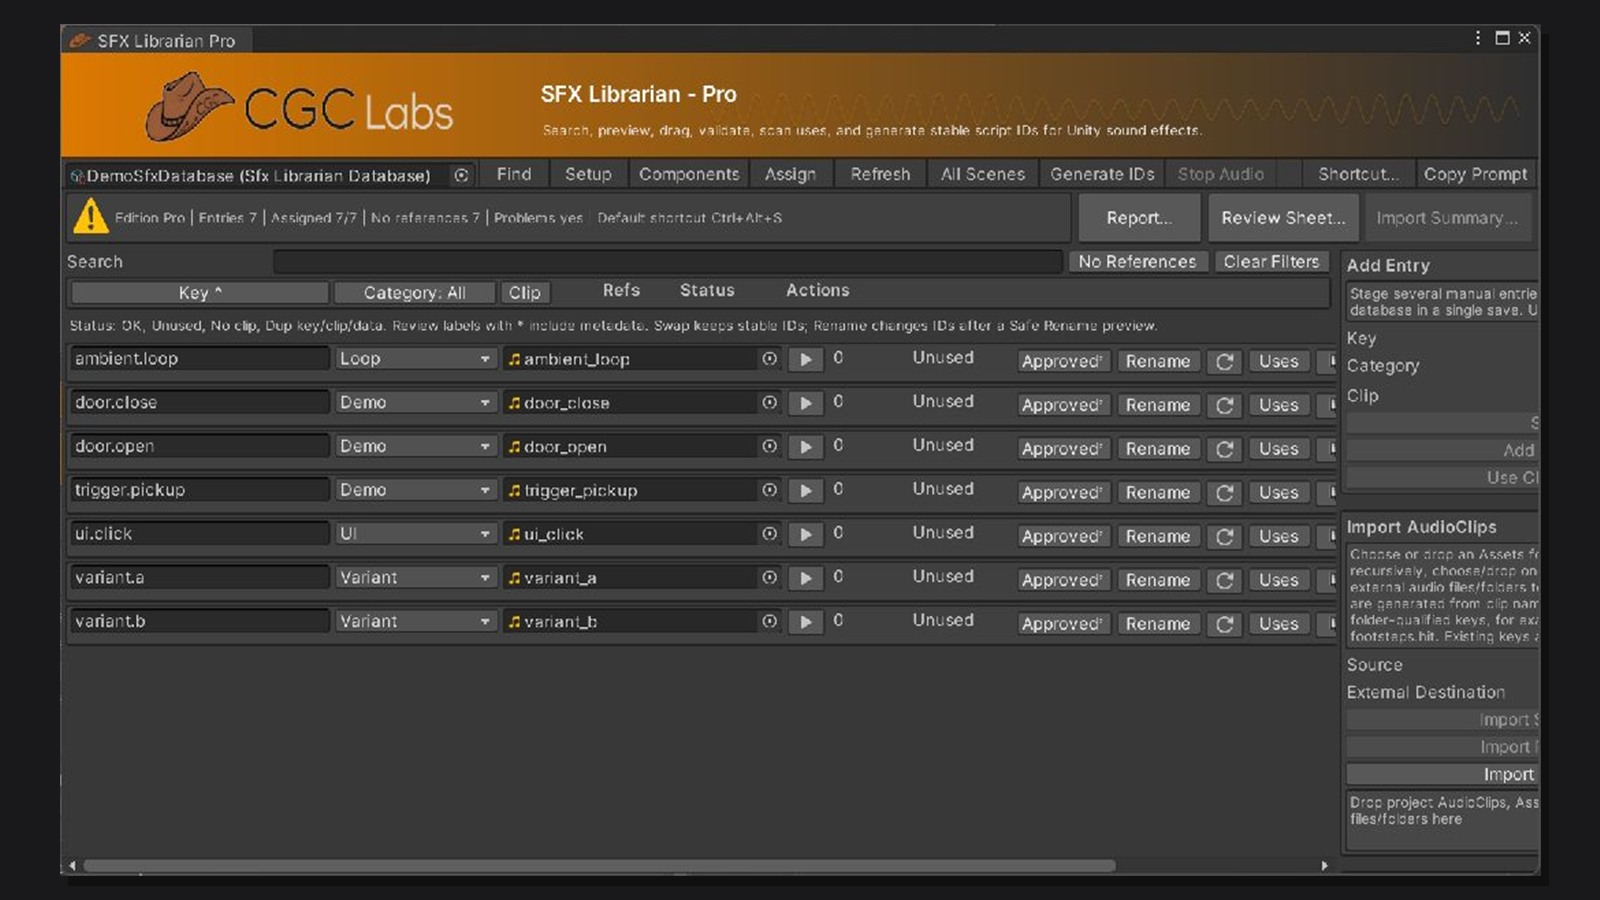Viewport: 1600px width, 900px height.
Task: Open the Category: All filter dropdown
Action: point(415,293)
